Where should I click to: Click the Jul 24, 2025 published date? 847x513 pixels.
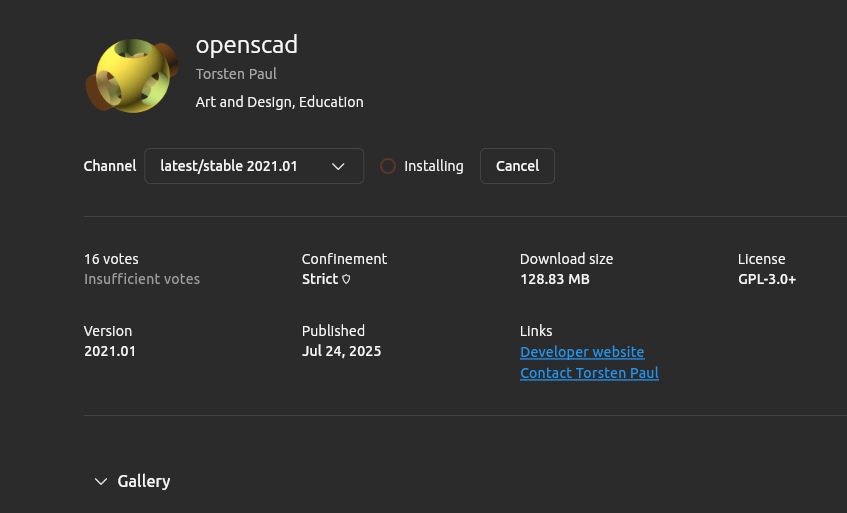point(341,351)
